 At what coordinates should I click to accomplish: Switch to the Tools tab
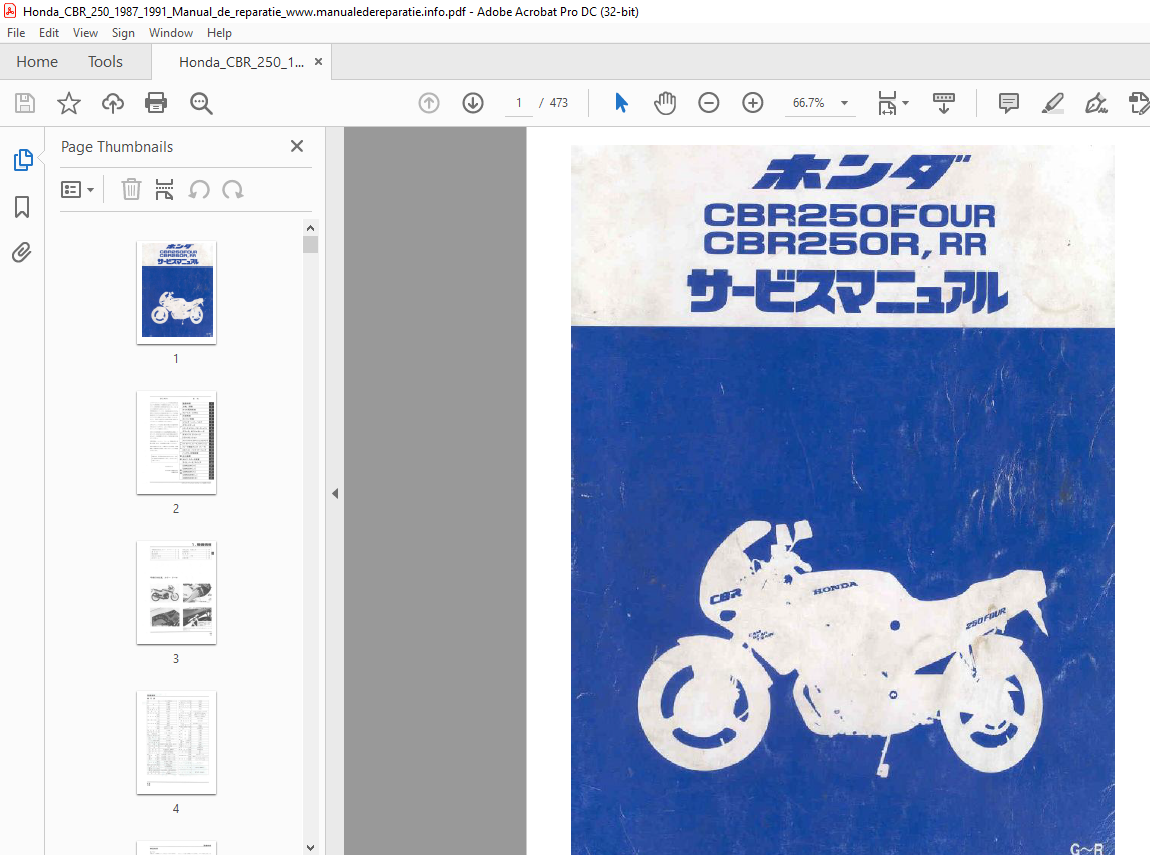pyautogui.click(x=106, y=62)
